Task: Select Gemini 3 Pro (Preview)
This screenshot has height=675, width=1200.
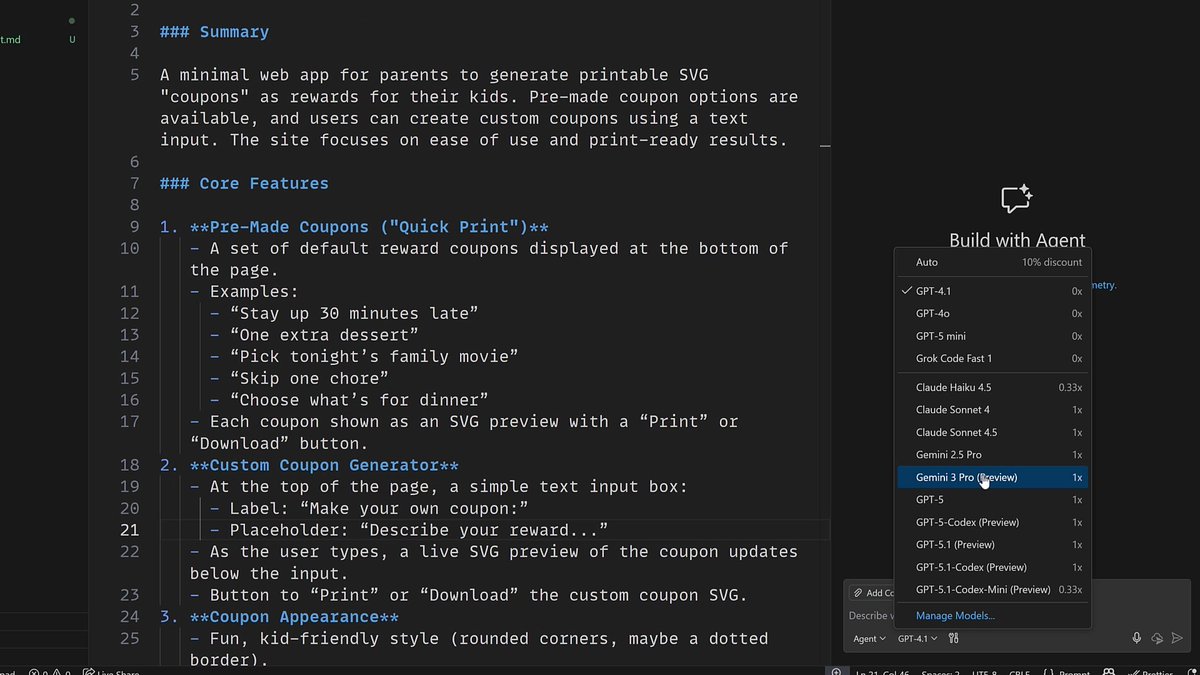Action: point(992,477)
